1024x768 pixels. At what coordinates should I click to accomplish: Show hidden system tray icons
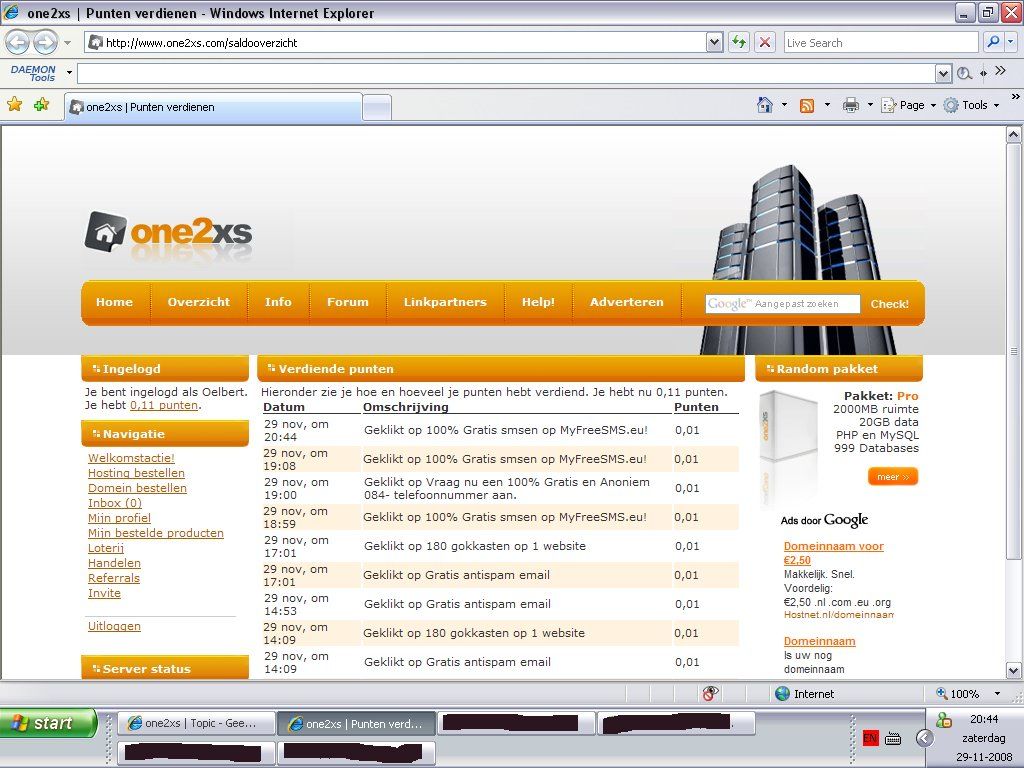[925, 738]
